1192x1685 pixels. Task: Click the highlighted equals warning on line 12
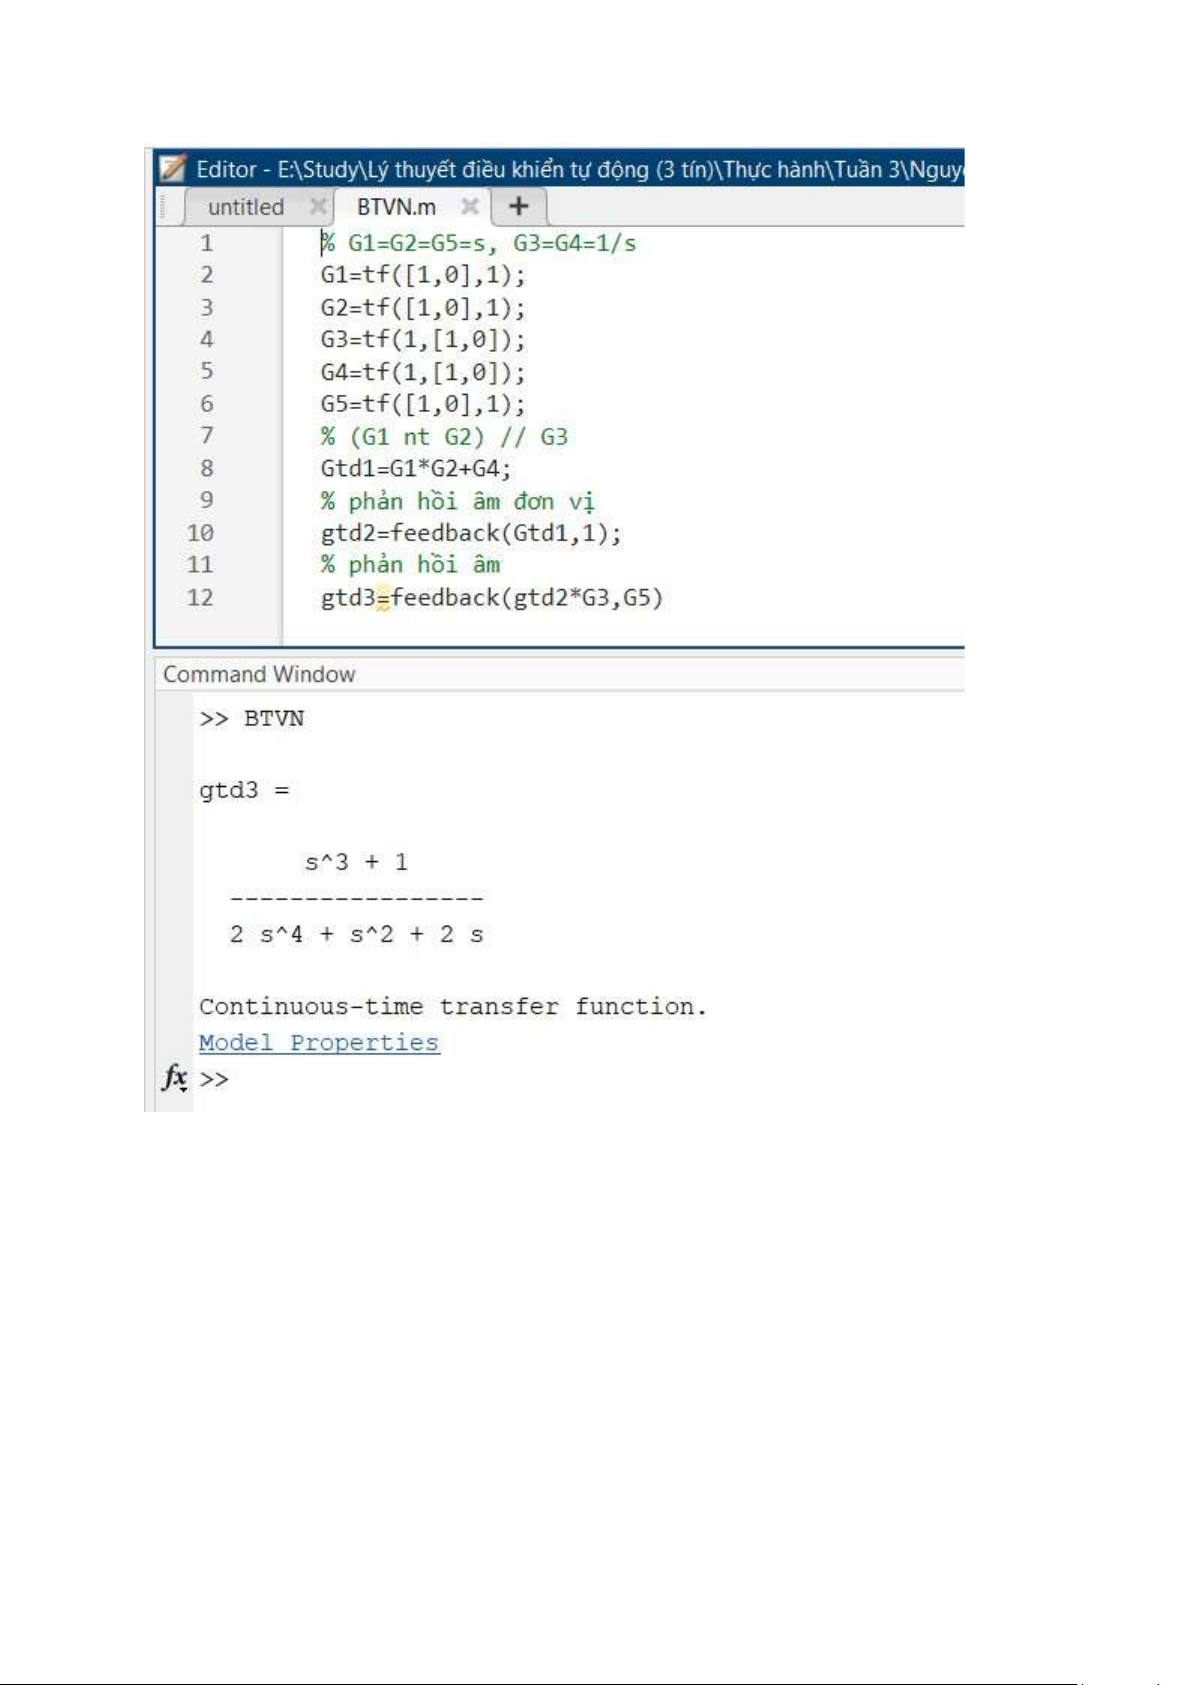coord(383,599)
